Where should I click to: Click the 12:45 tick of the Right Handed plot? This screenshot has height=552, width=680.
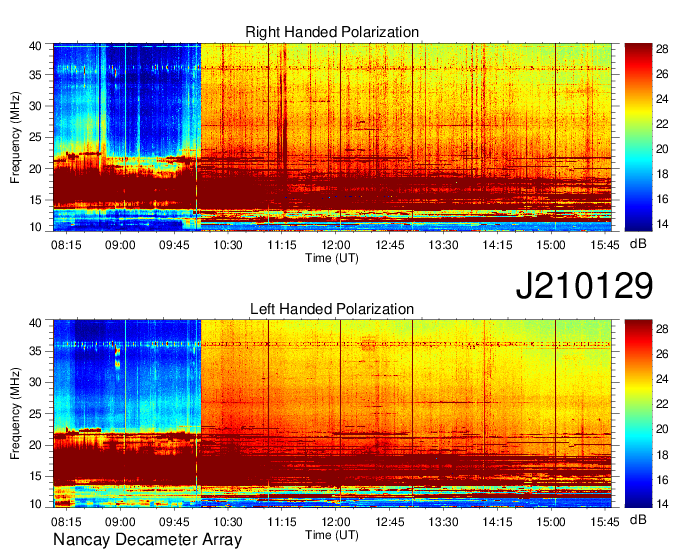coord(389,245)
